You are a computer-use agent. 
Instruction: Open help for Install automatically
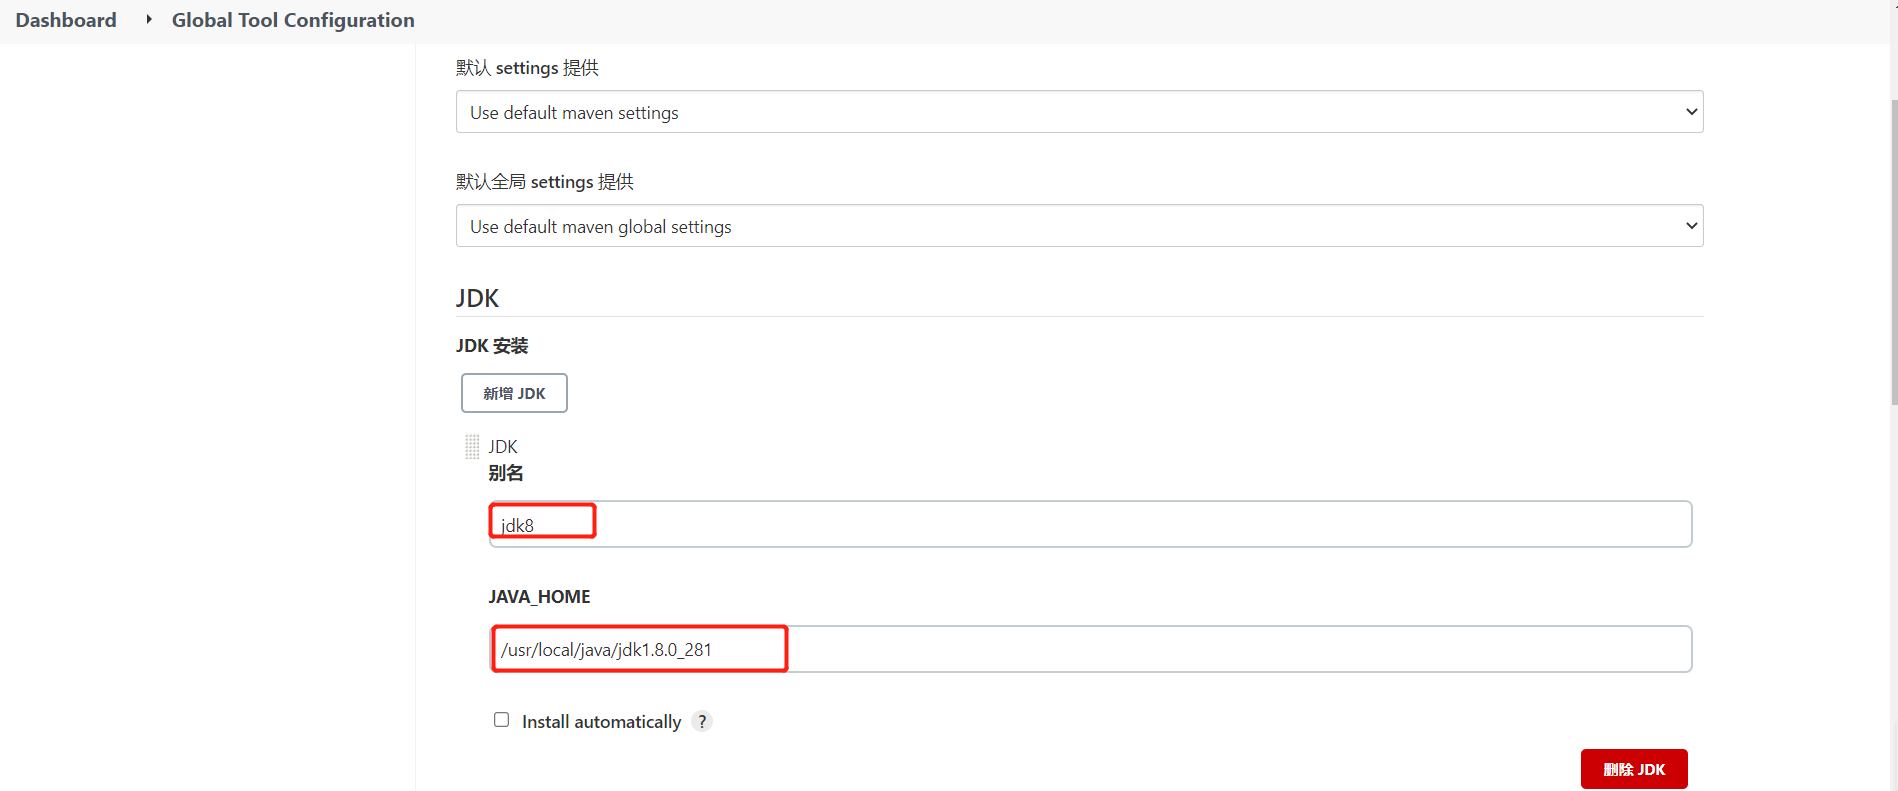point(702,721)
